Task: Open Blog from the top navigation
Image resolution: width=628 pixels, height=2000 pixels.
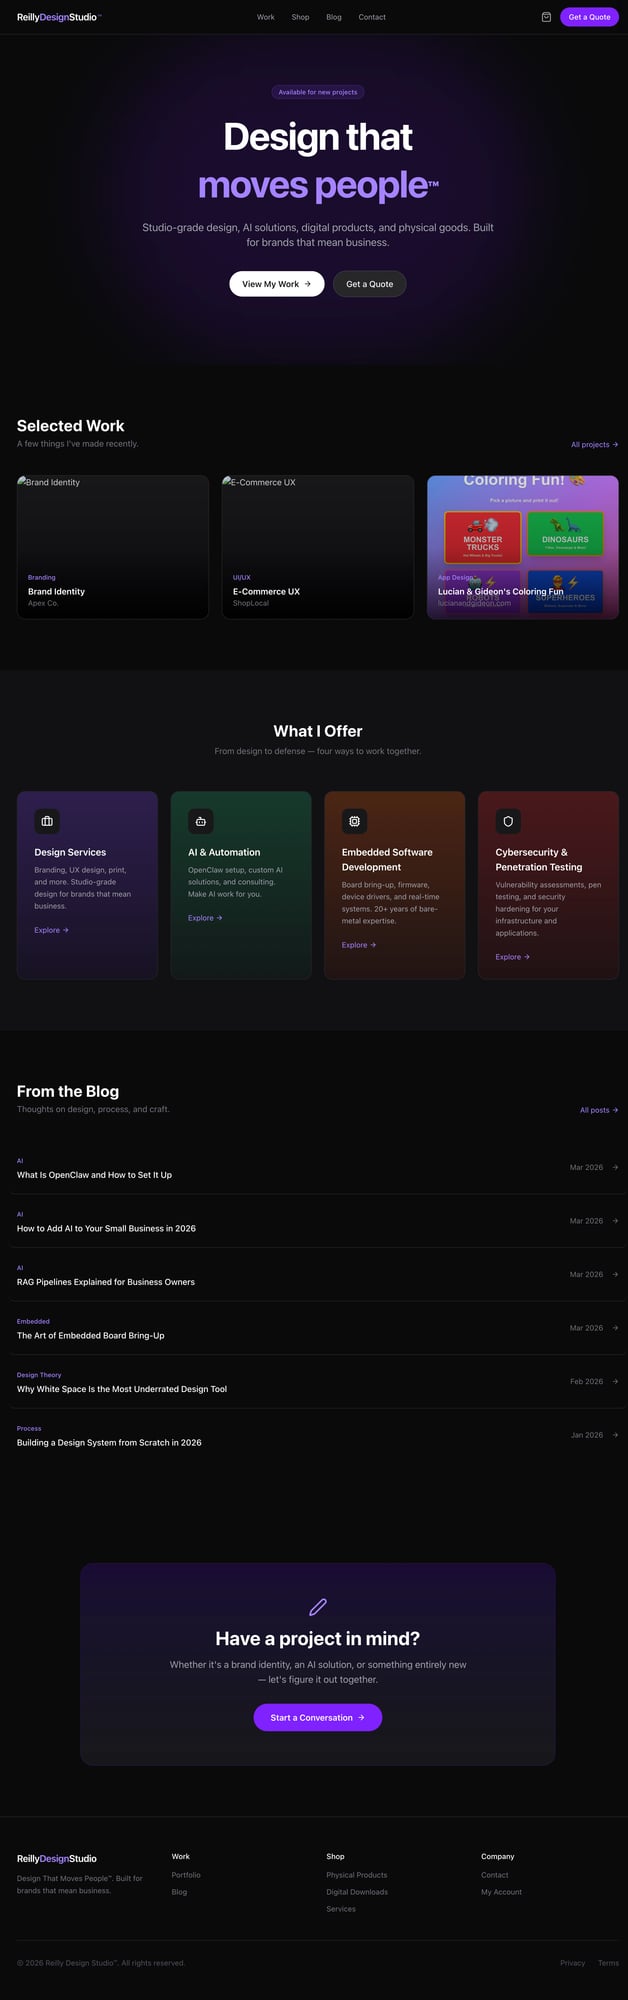Action: tap(334, 17)
